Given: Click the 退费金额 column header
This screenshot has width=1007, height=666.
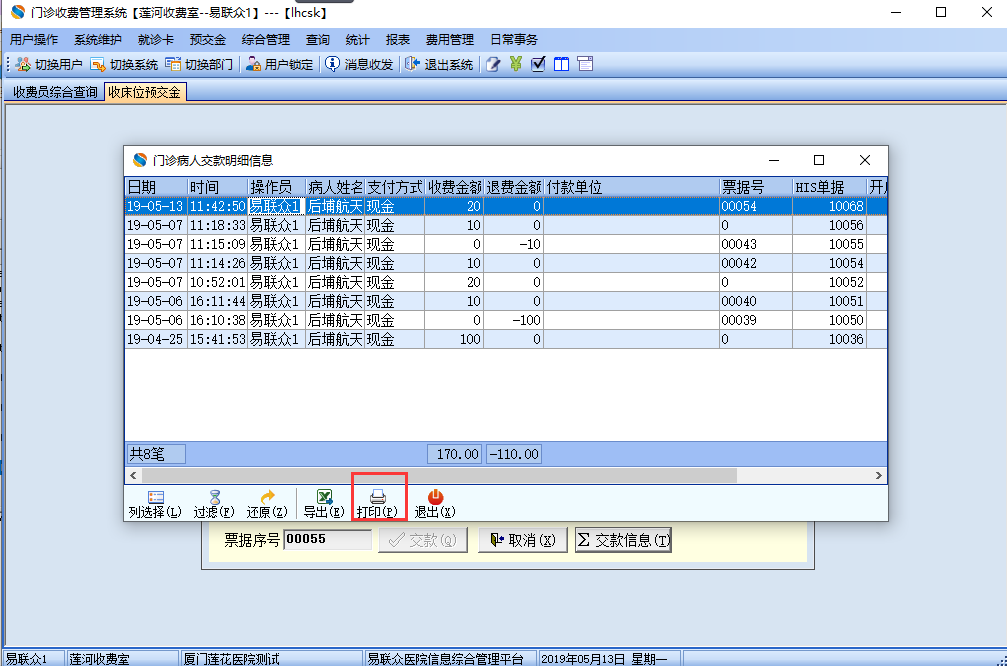Looking at the screenshot, I should (x=513, y=187).
